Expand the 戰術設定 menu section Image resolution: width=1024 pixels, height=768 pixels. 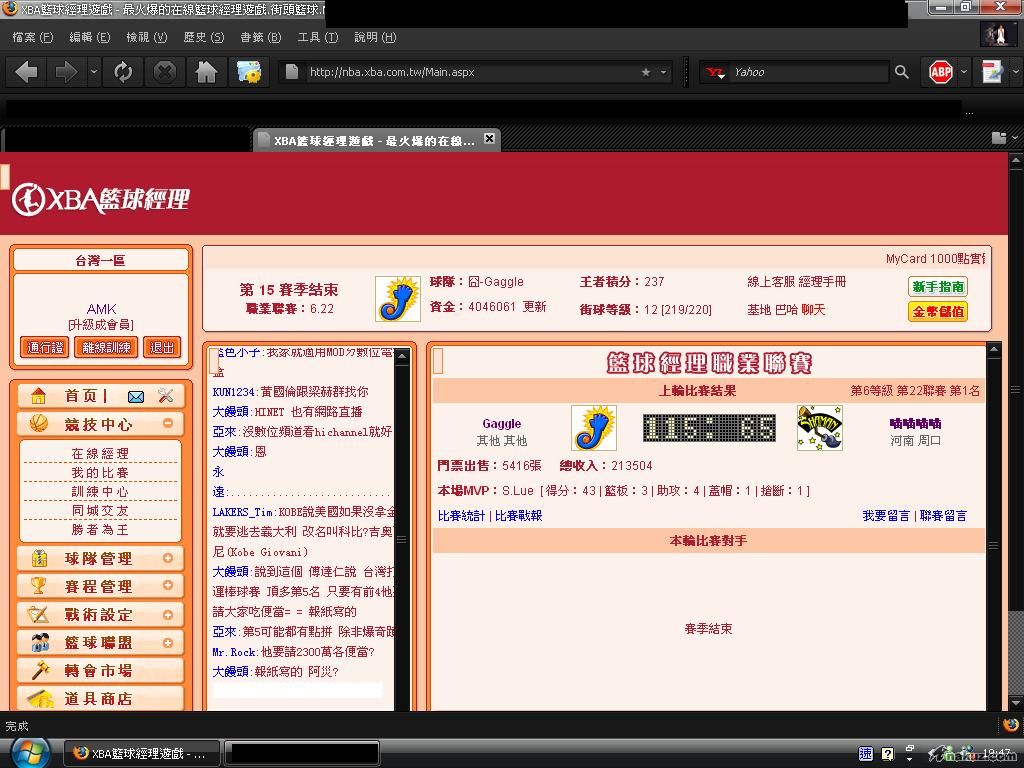[x=168, y=614]
